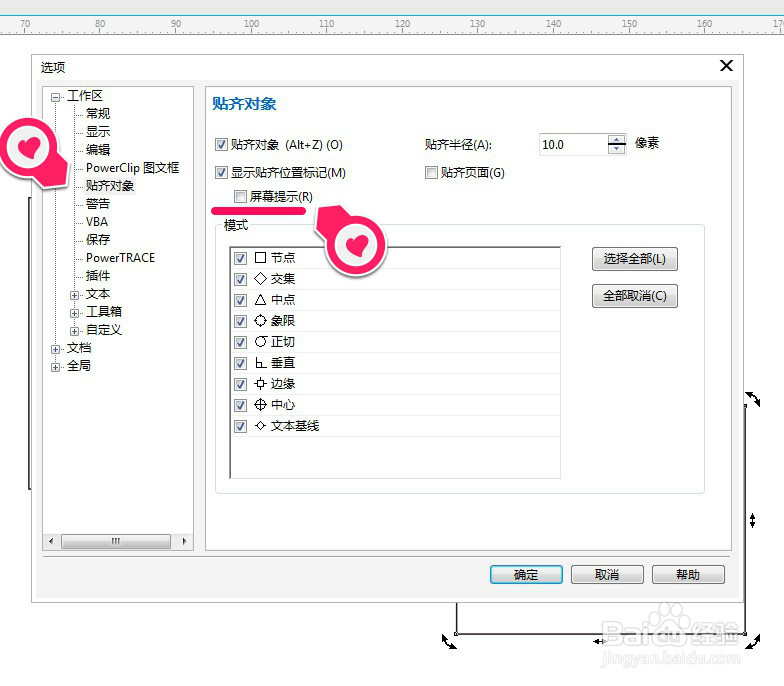Uncheck the 象限 snap mode
This screenshot has height=686, width=784.
click(240, 322)
